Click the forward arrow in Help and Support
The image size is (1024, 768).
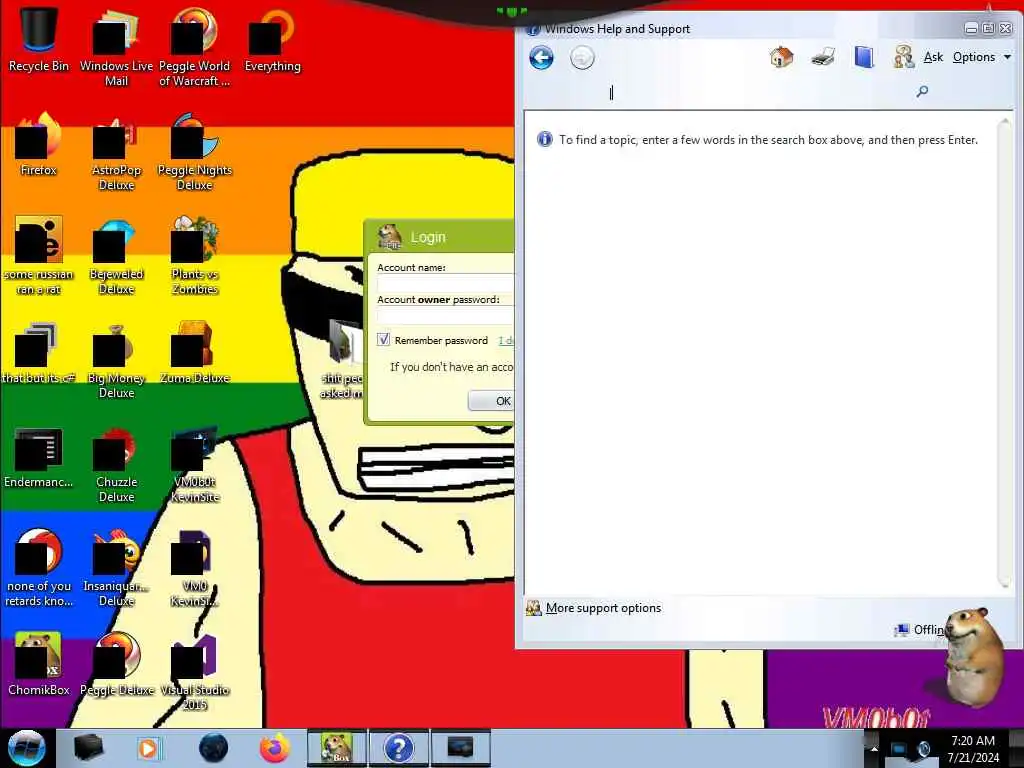582,57
